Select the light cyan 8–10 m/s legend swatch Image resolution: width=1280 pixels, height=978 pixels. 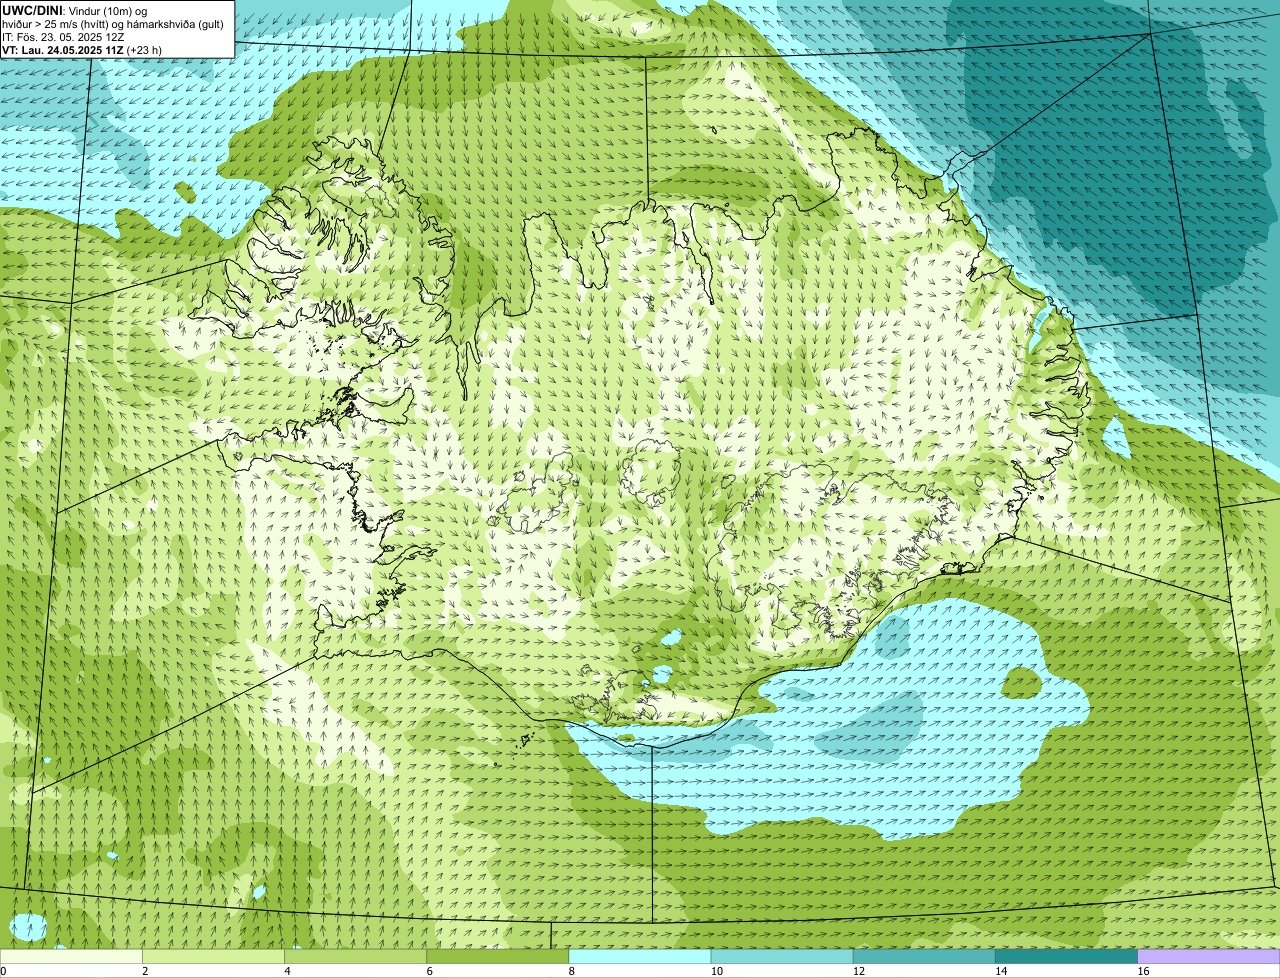(x=639, y=957)
